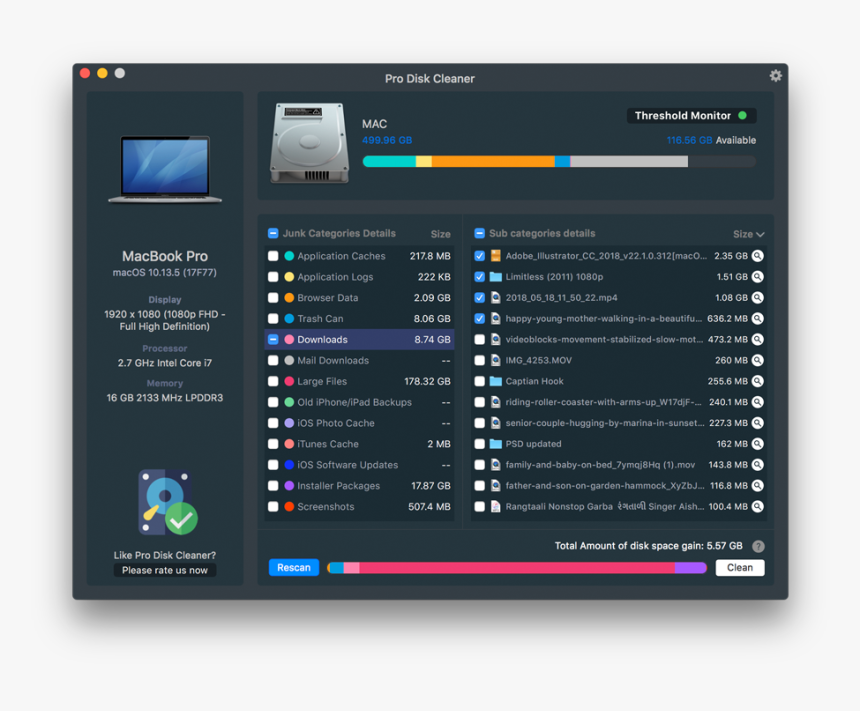Click the pink Downloads color dot
Image resolution: width=860 pixels, height=711 pixels.
click(289, 339)
